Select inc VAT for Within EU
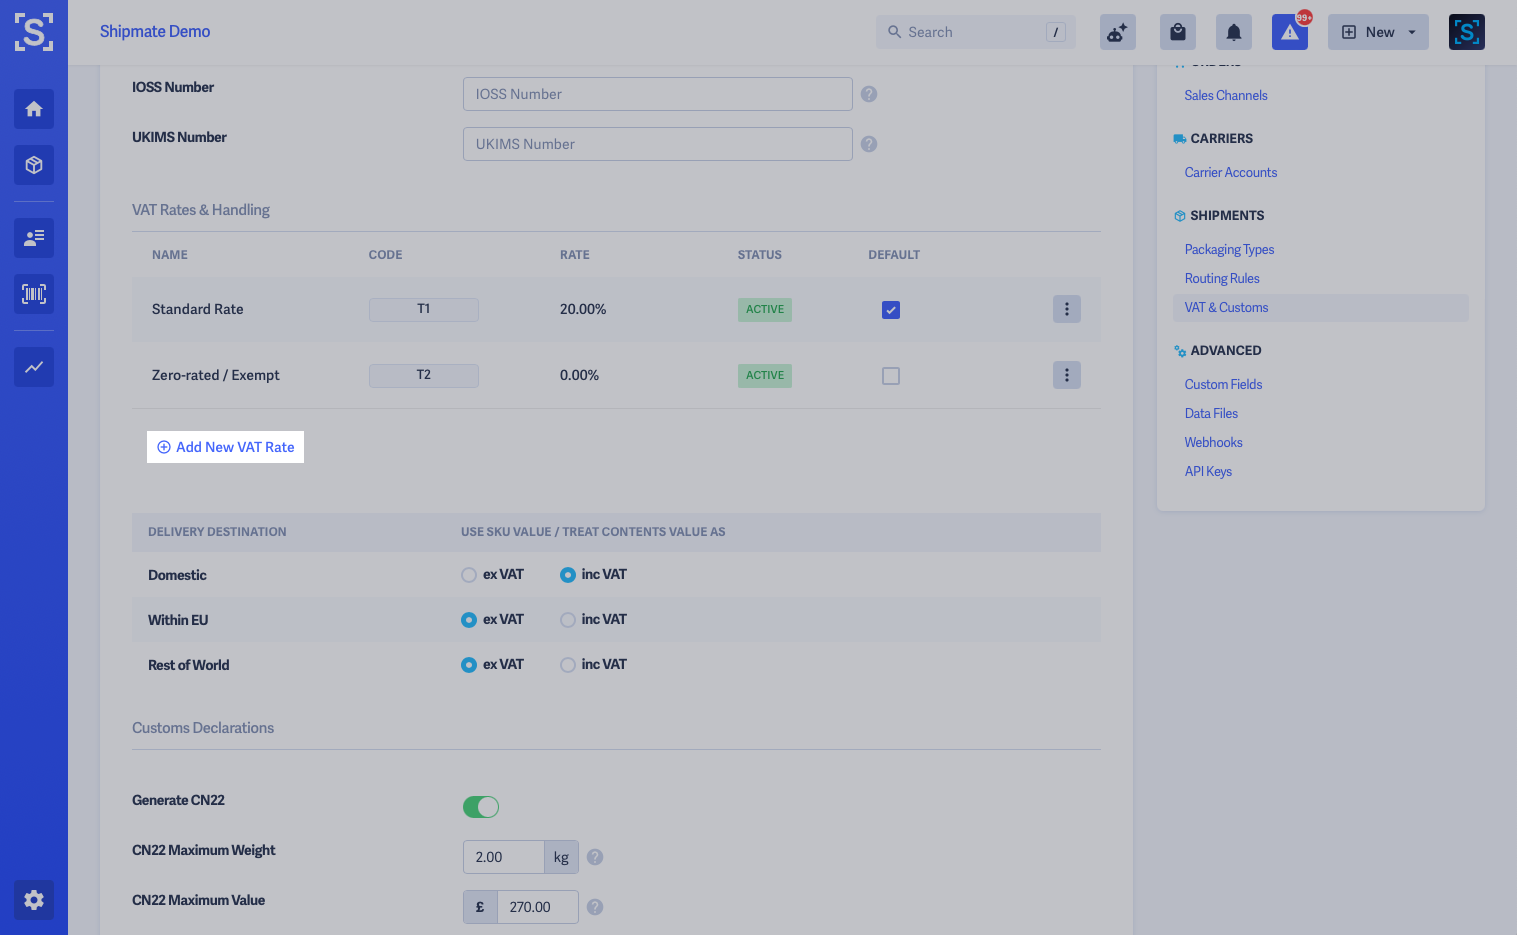 [x=568, y=620]
